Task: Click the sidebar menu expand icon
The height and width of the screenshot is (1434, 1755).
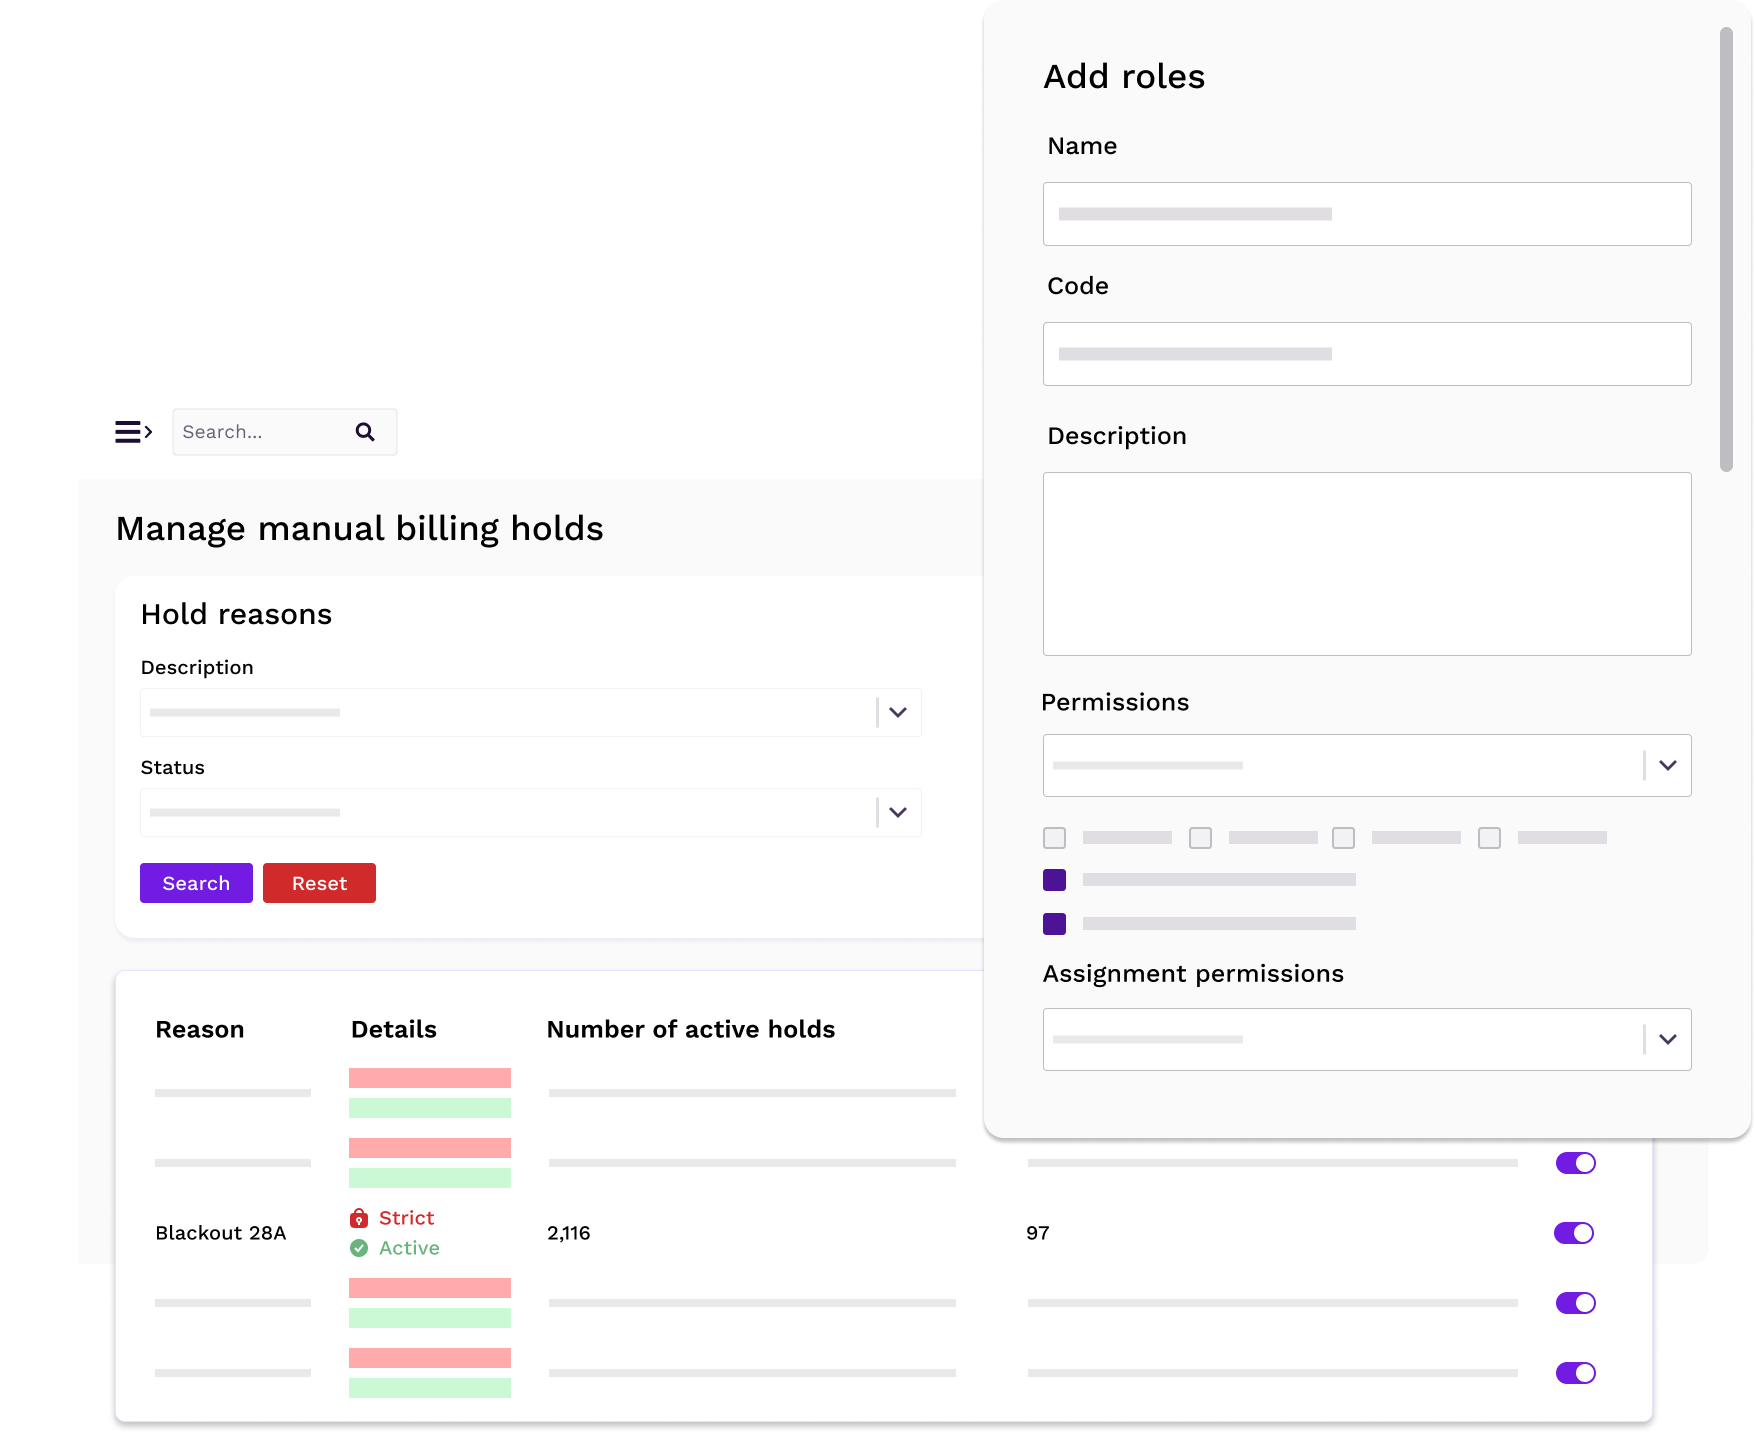Action: pos(133,432)
